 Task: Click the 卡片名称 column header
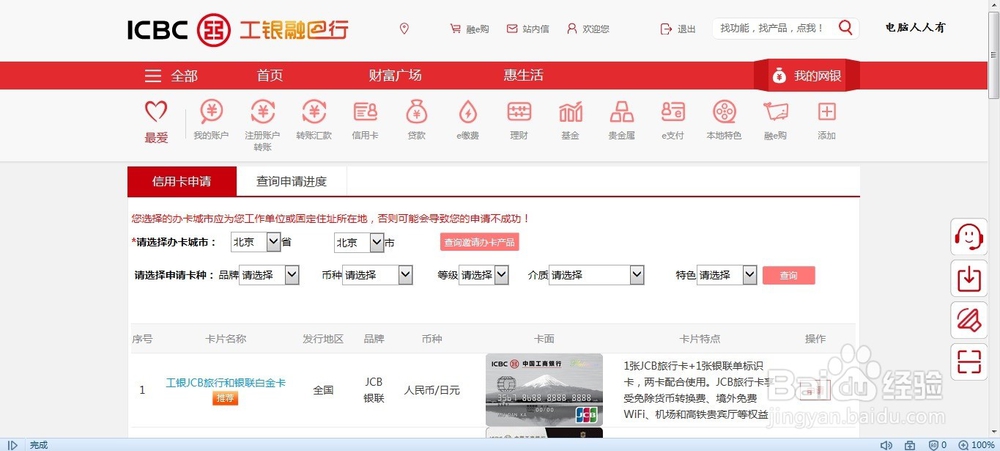pos(225,339)
